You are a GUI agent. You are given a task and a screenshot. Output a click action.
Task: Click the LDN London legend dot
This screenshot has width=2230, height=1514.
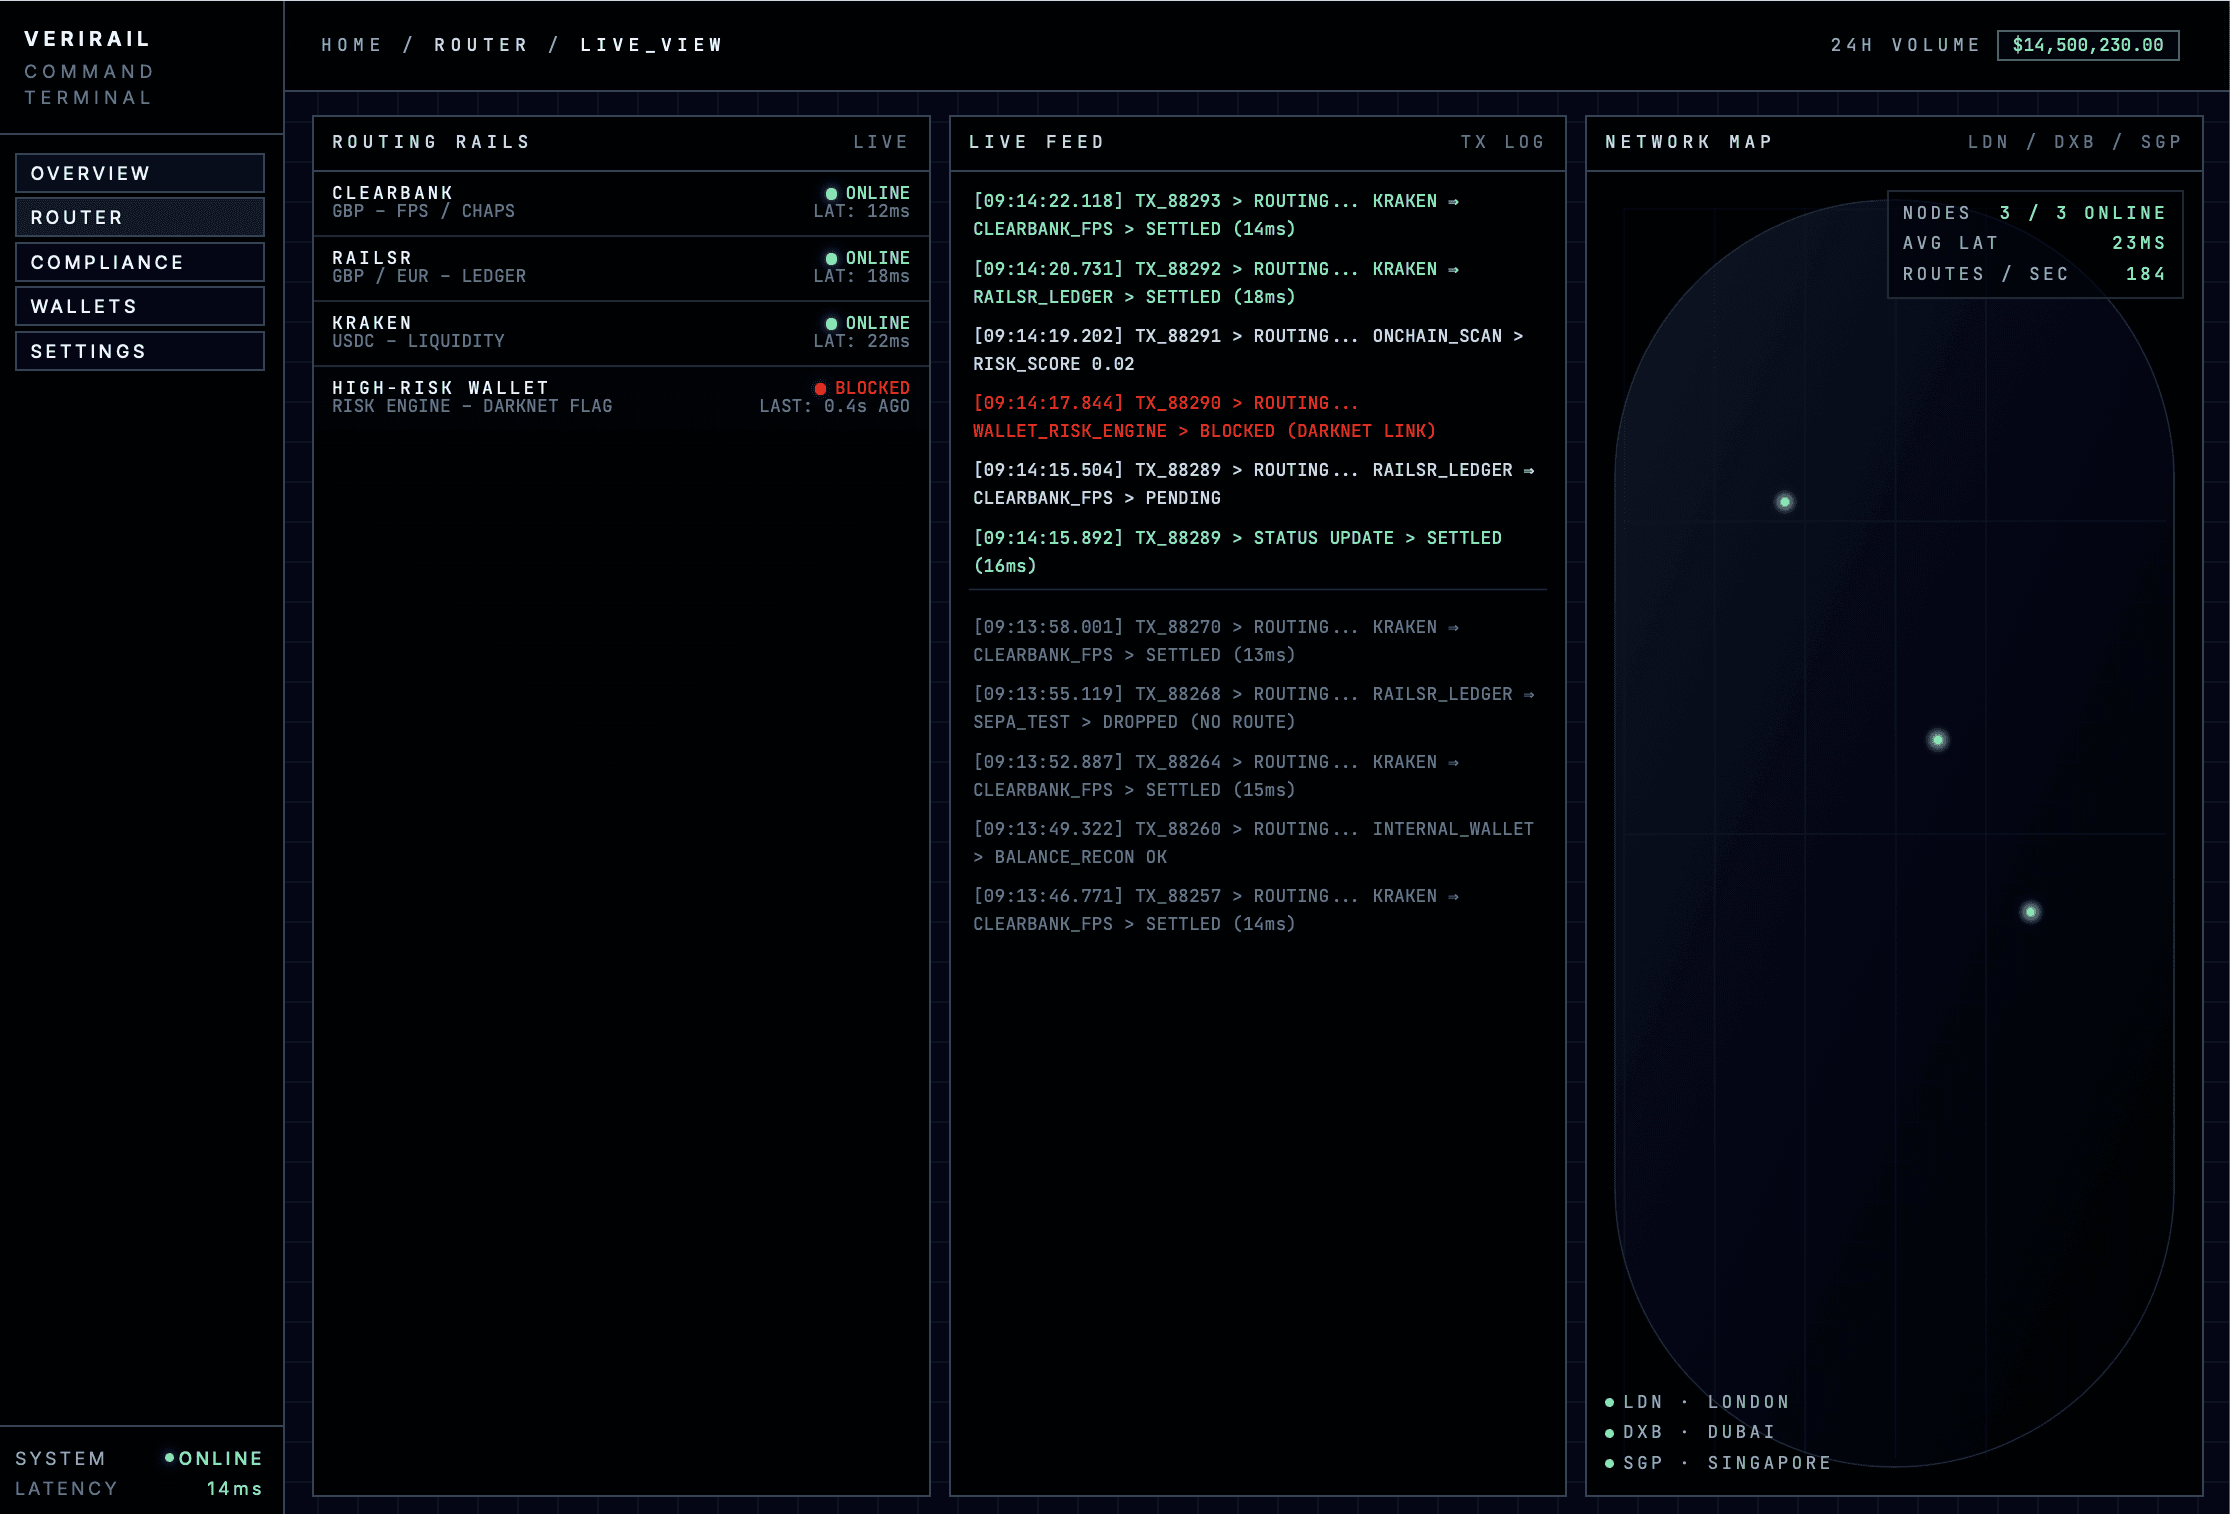click(1610, 1402)
